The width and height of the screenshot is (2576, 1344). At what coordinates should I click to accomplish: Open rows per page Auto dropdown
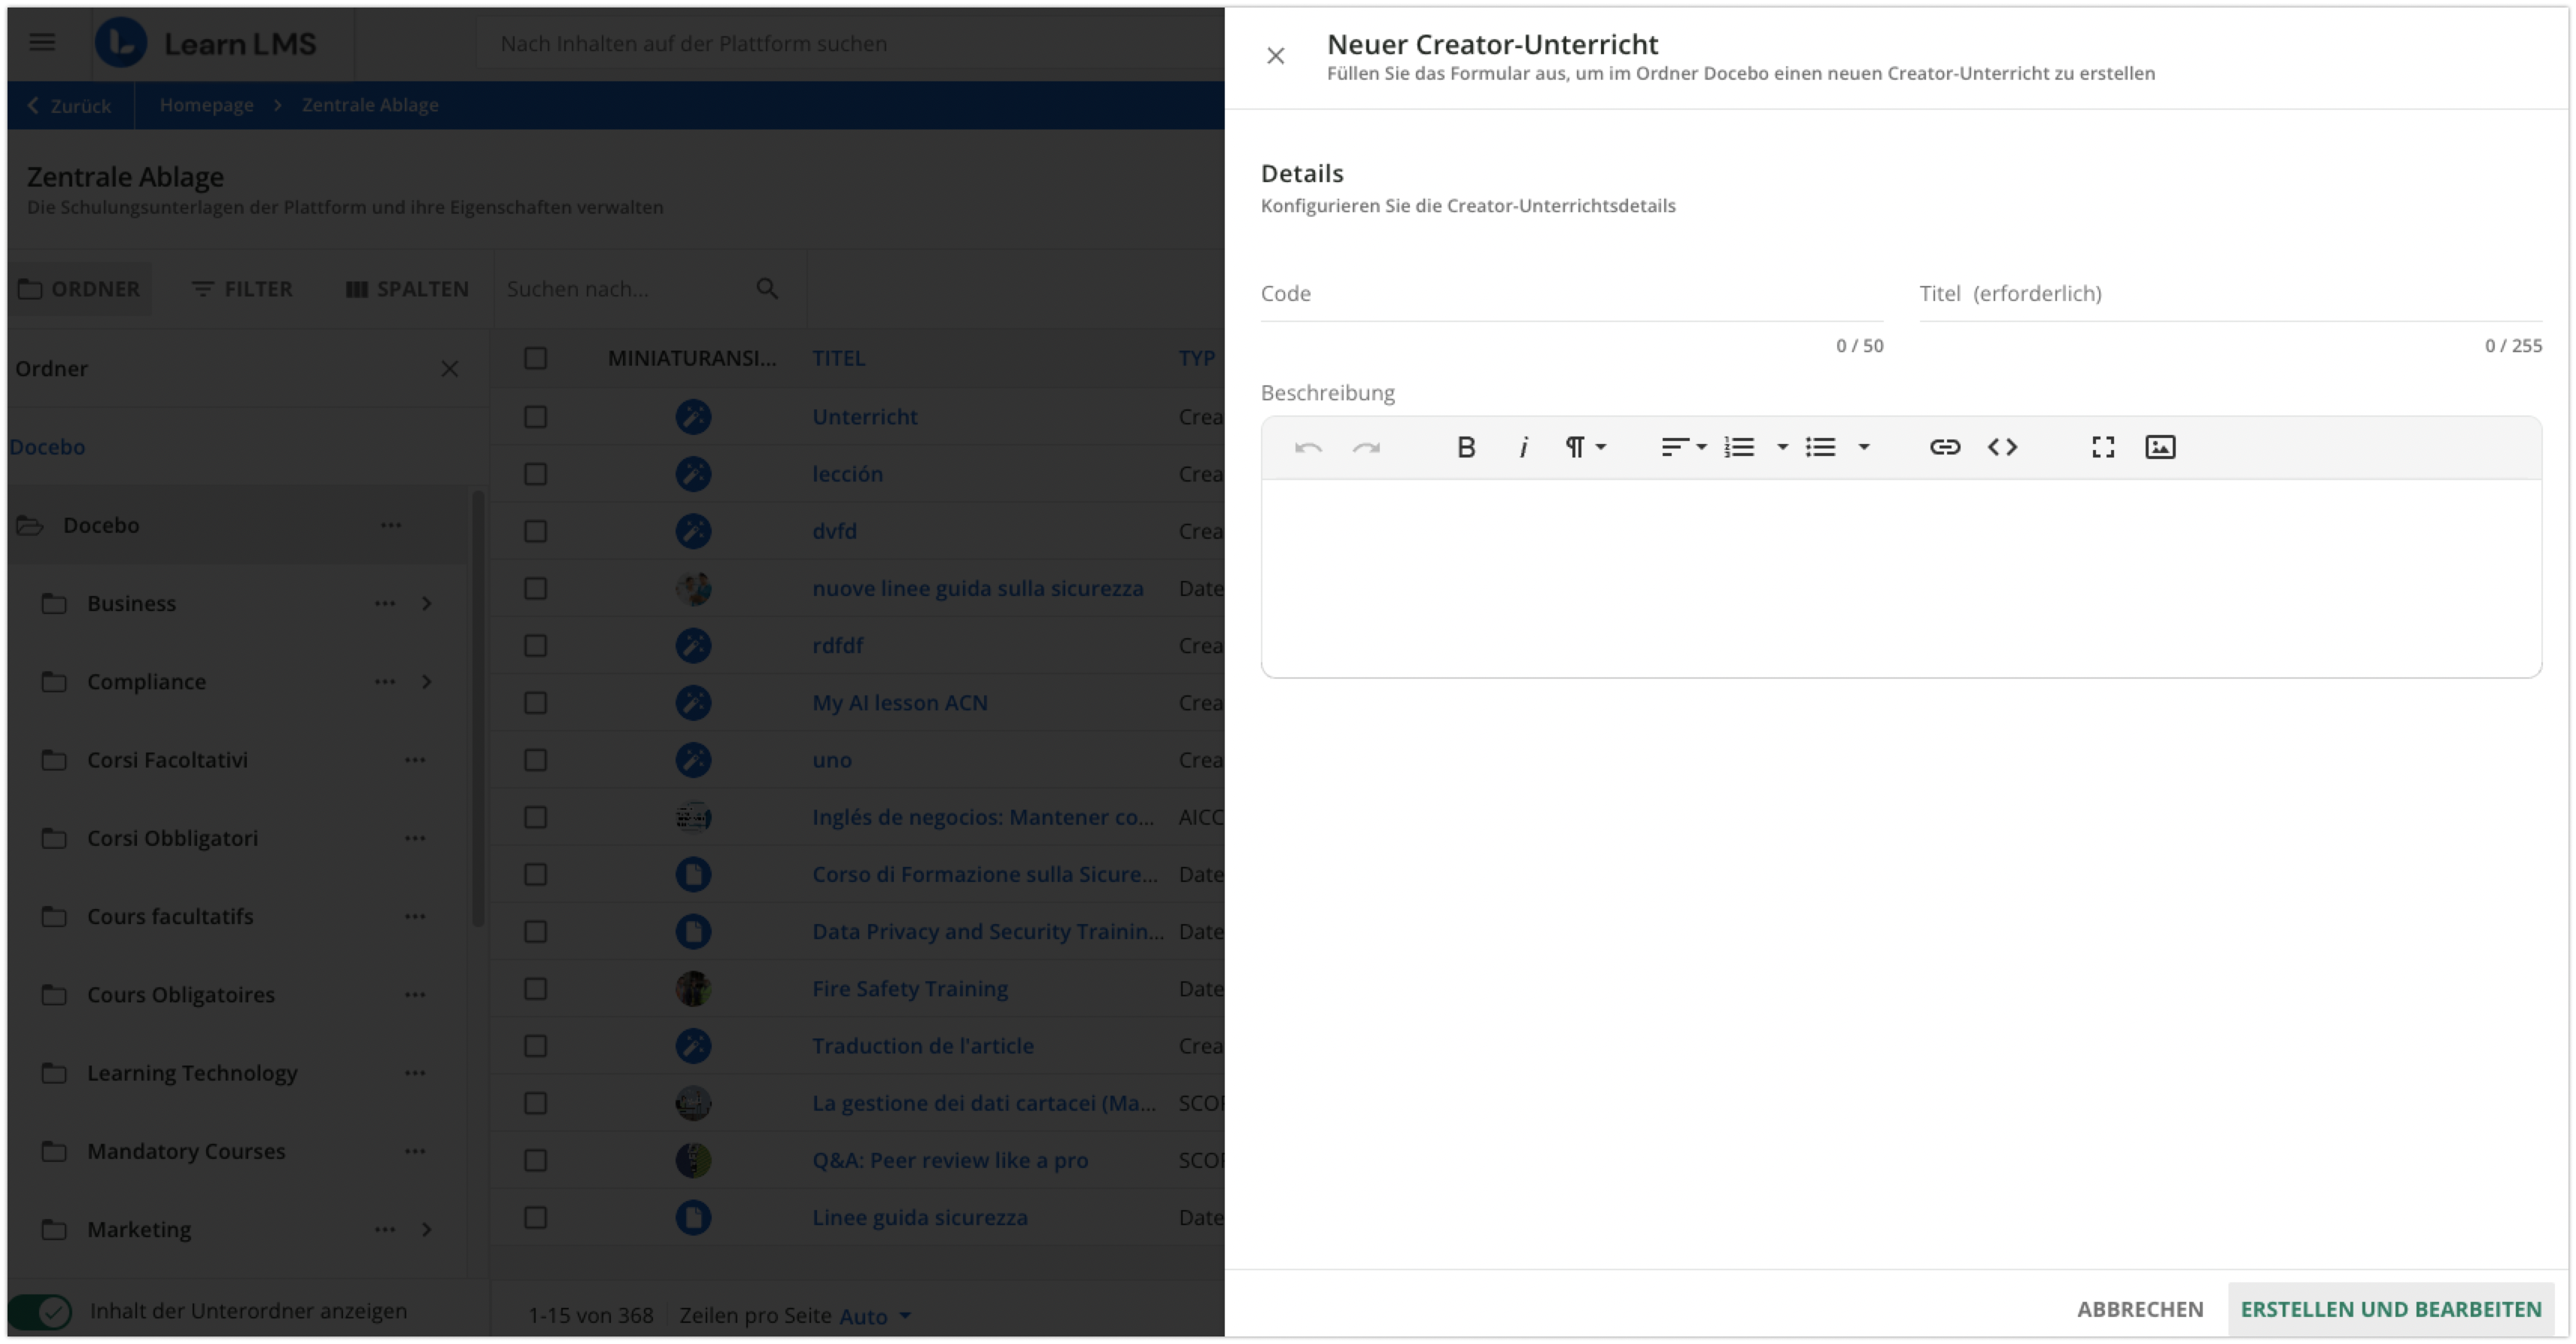(x=875, y=1316)
